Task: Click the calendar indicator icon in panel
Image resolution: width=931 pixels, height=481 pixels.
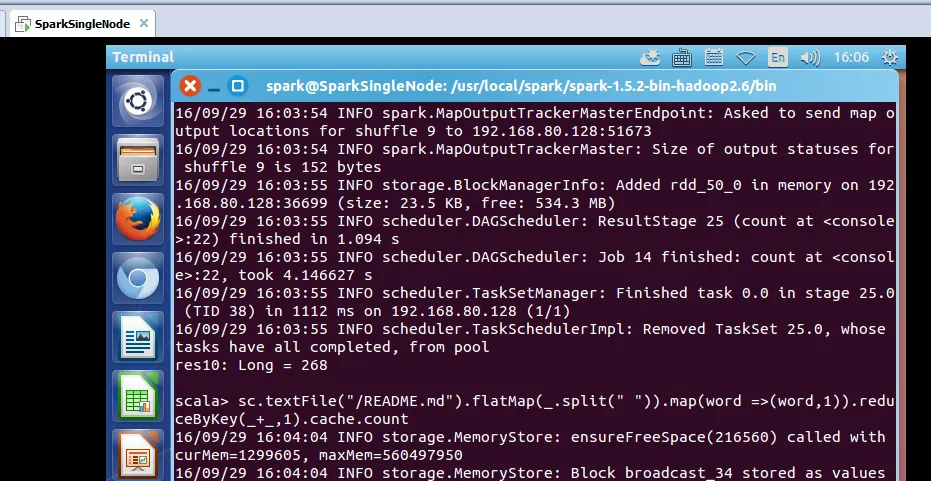Action: [714, 58]
